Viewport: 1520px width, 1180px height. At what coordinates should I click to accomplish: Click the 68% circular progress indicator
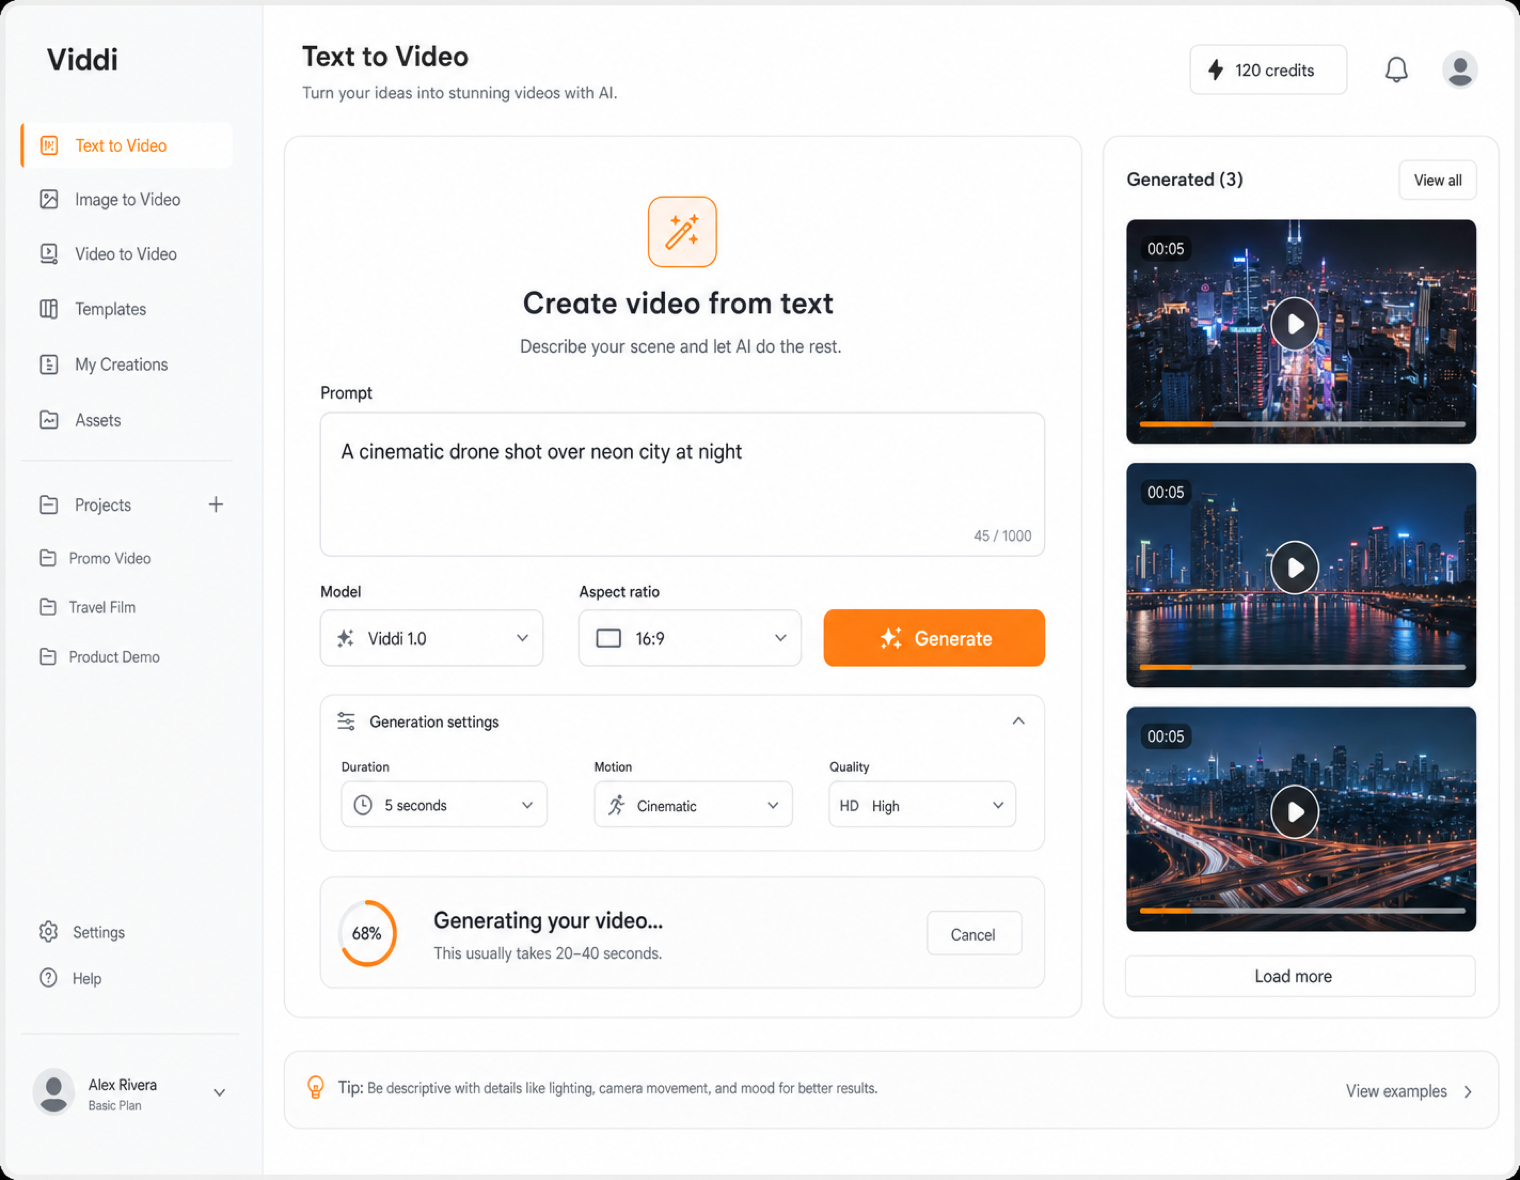coord(367,934)
